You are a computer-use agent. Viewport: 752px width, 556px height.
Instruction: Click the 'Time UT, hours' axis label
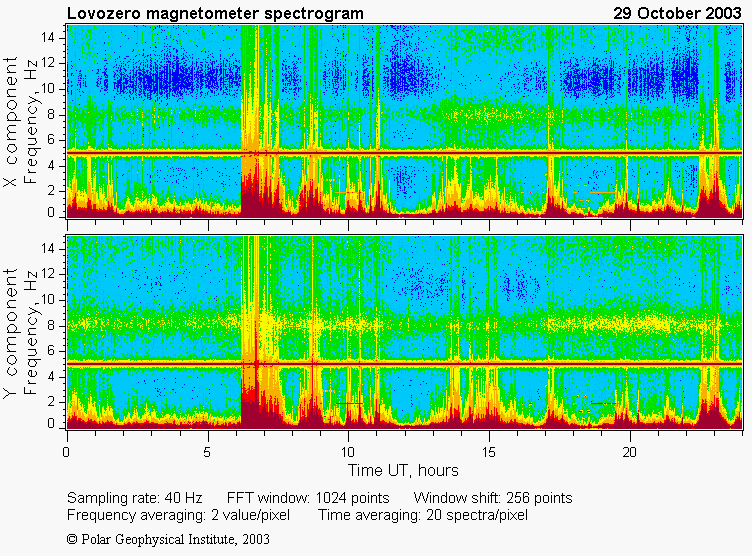(402, 469)
